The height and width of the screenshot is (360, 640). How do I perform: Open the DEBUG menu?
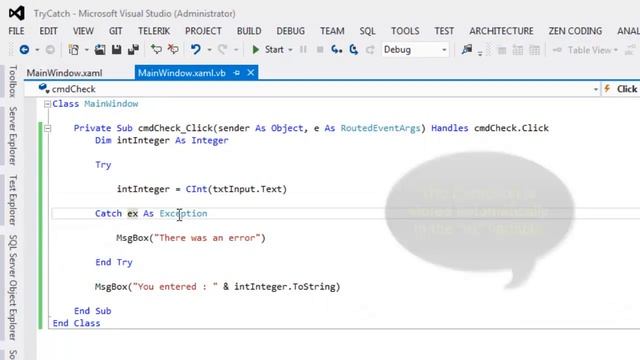point(291,31)
